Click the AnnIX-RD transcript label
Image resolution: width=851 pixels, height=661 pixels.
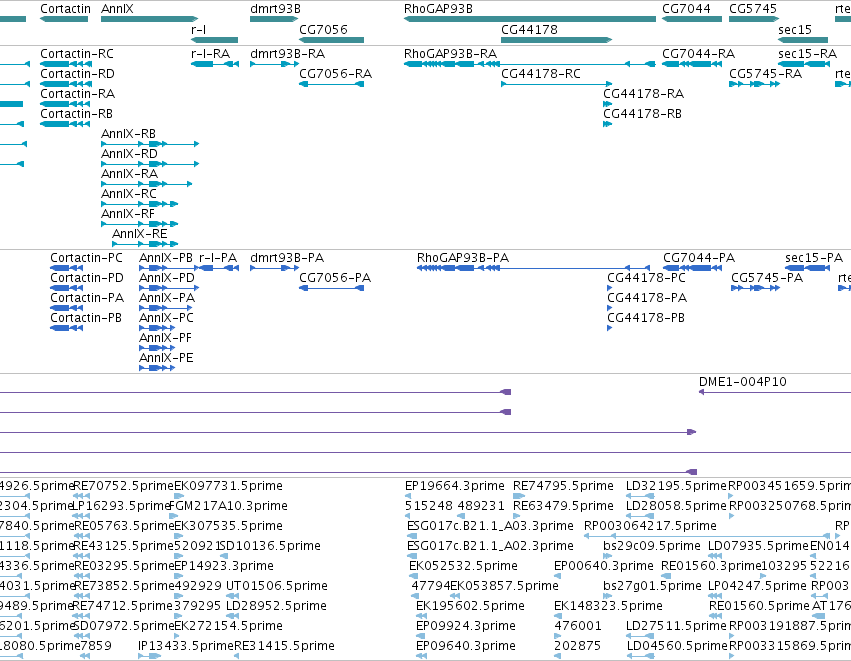(129, 154)
